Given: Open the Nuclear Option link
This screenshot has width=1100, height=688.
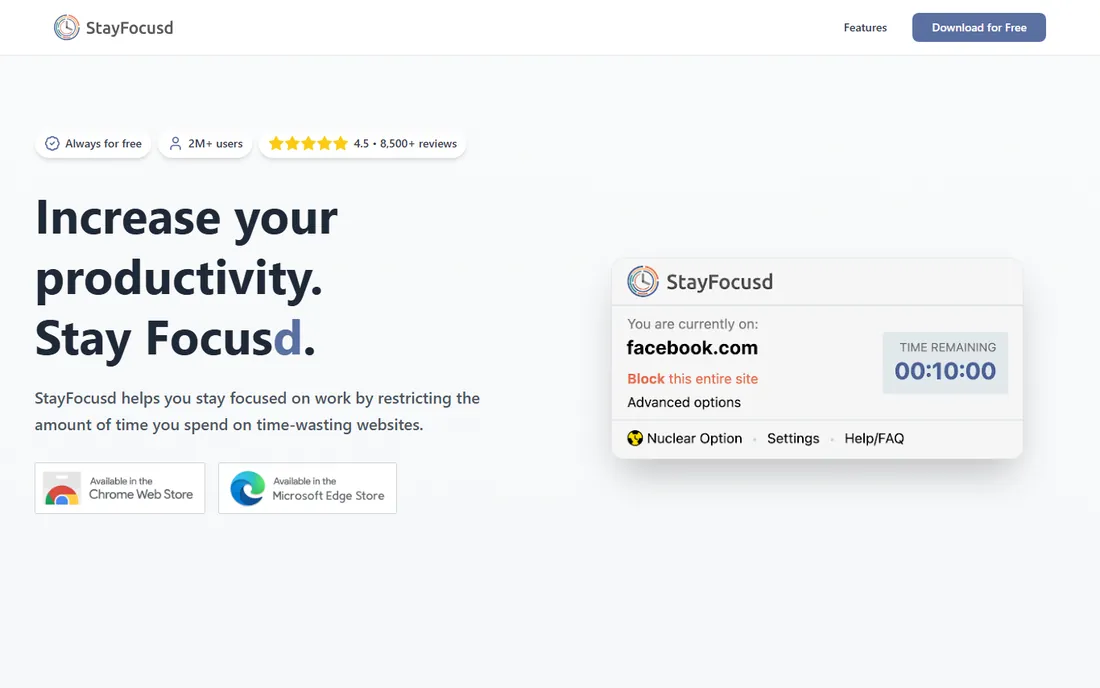Looking at the screenshot, I should tap(694, 438).
